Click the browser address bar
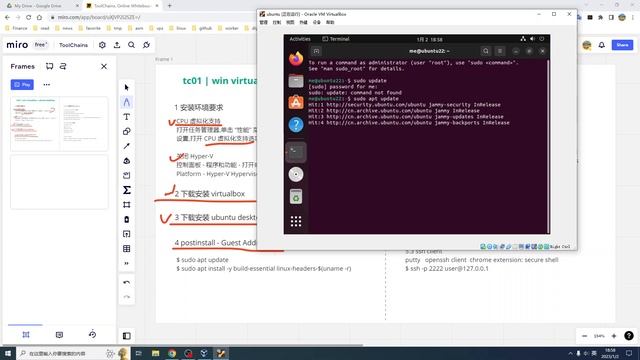This screenshot has width=640, height=360. [151, 17]
